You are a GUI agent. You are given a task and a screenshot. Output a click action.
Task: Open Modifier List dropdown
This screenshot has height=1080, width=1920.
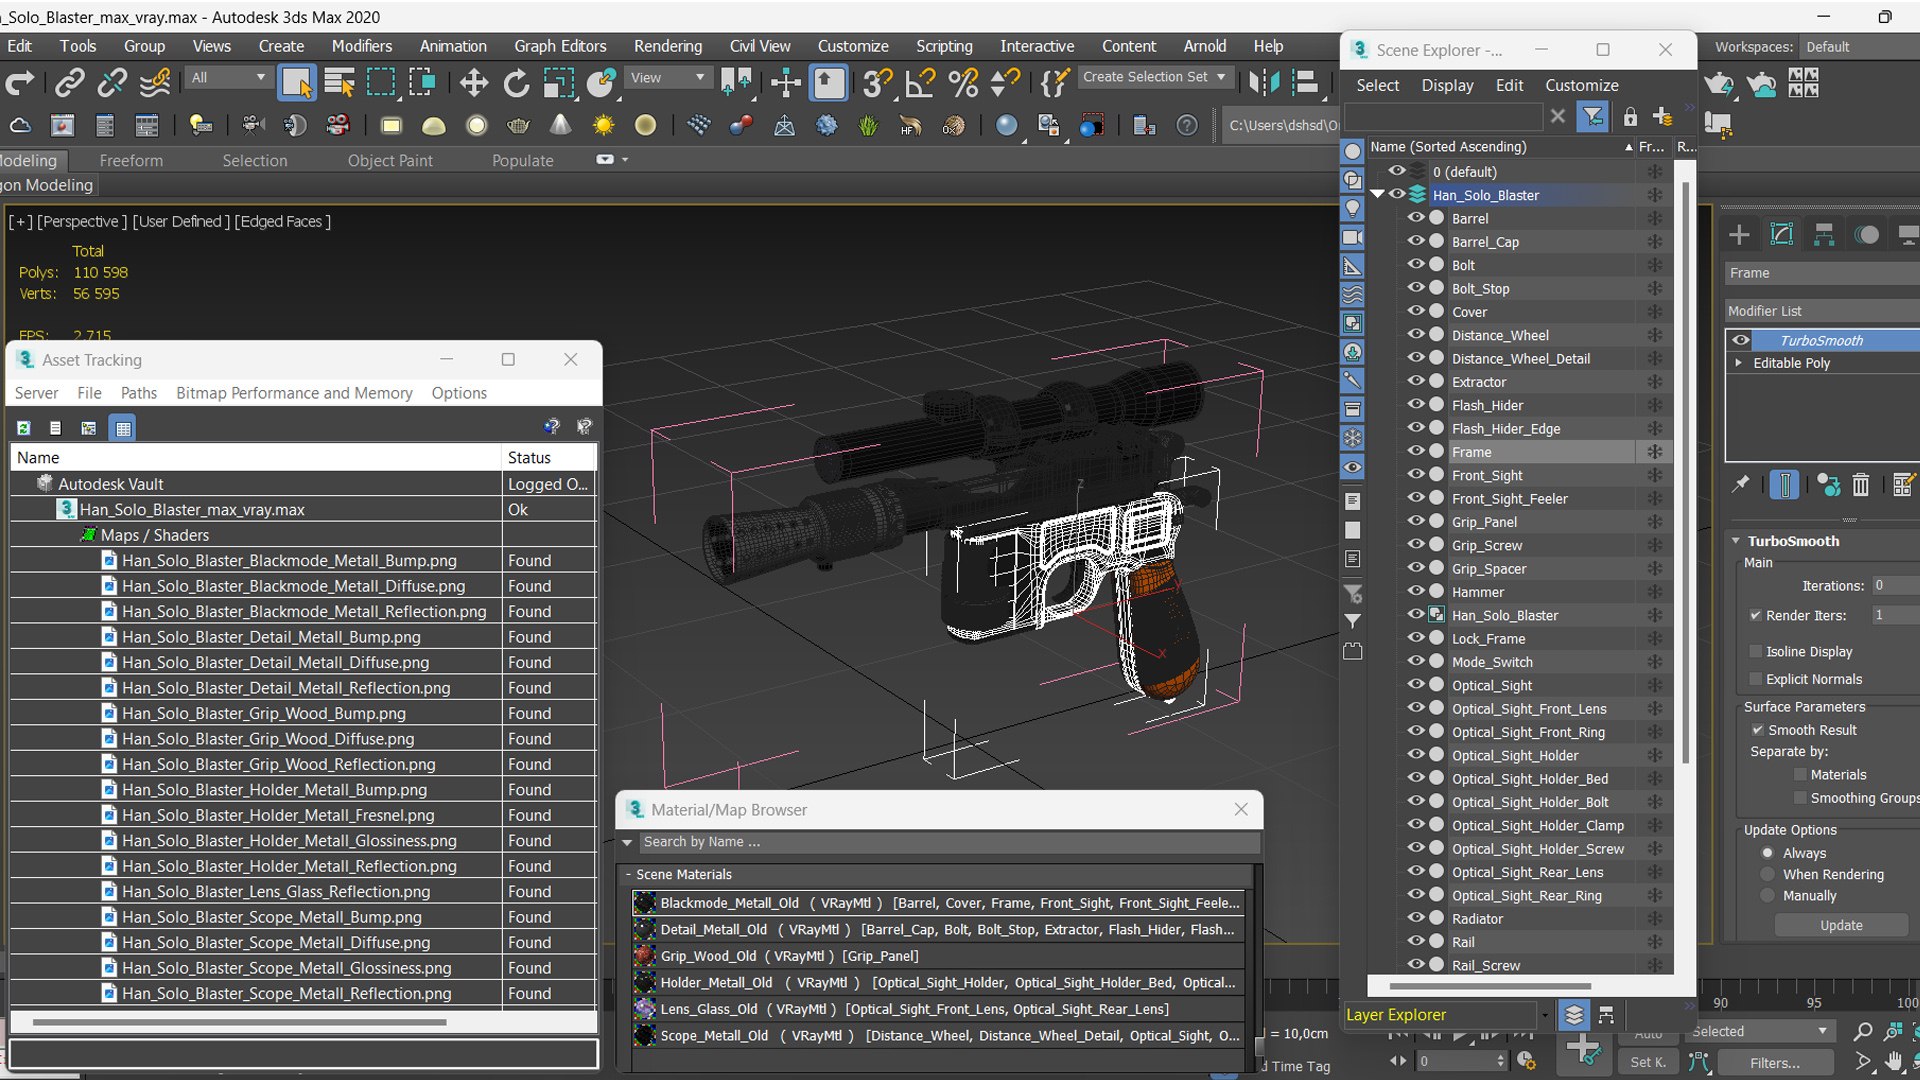pos(1822,311)
